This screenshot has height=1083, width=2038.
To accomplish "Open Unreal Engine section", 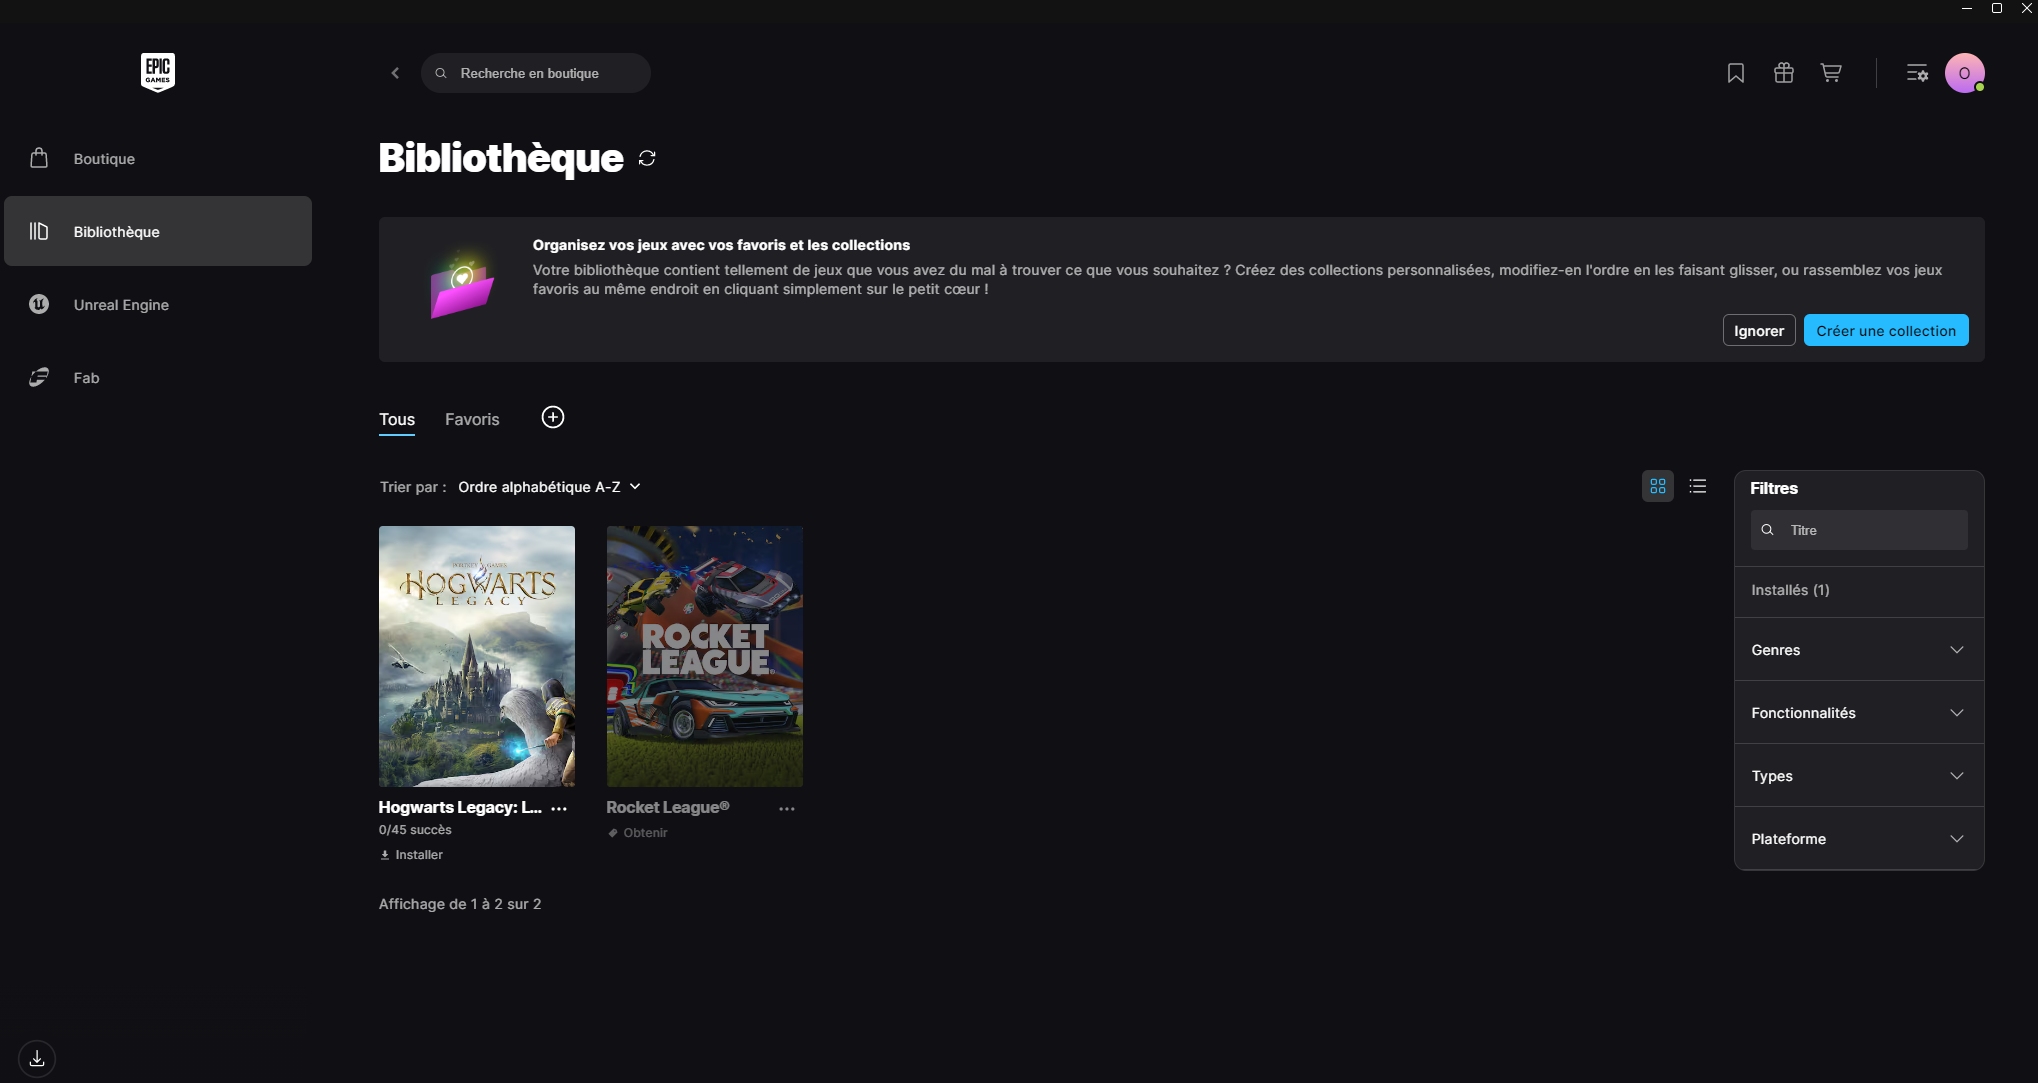I will tap(158, 304).
